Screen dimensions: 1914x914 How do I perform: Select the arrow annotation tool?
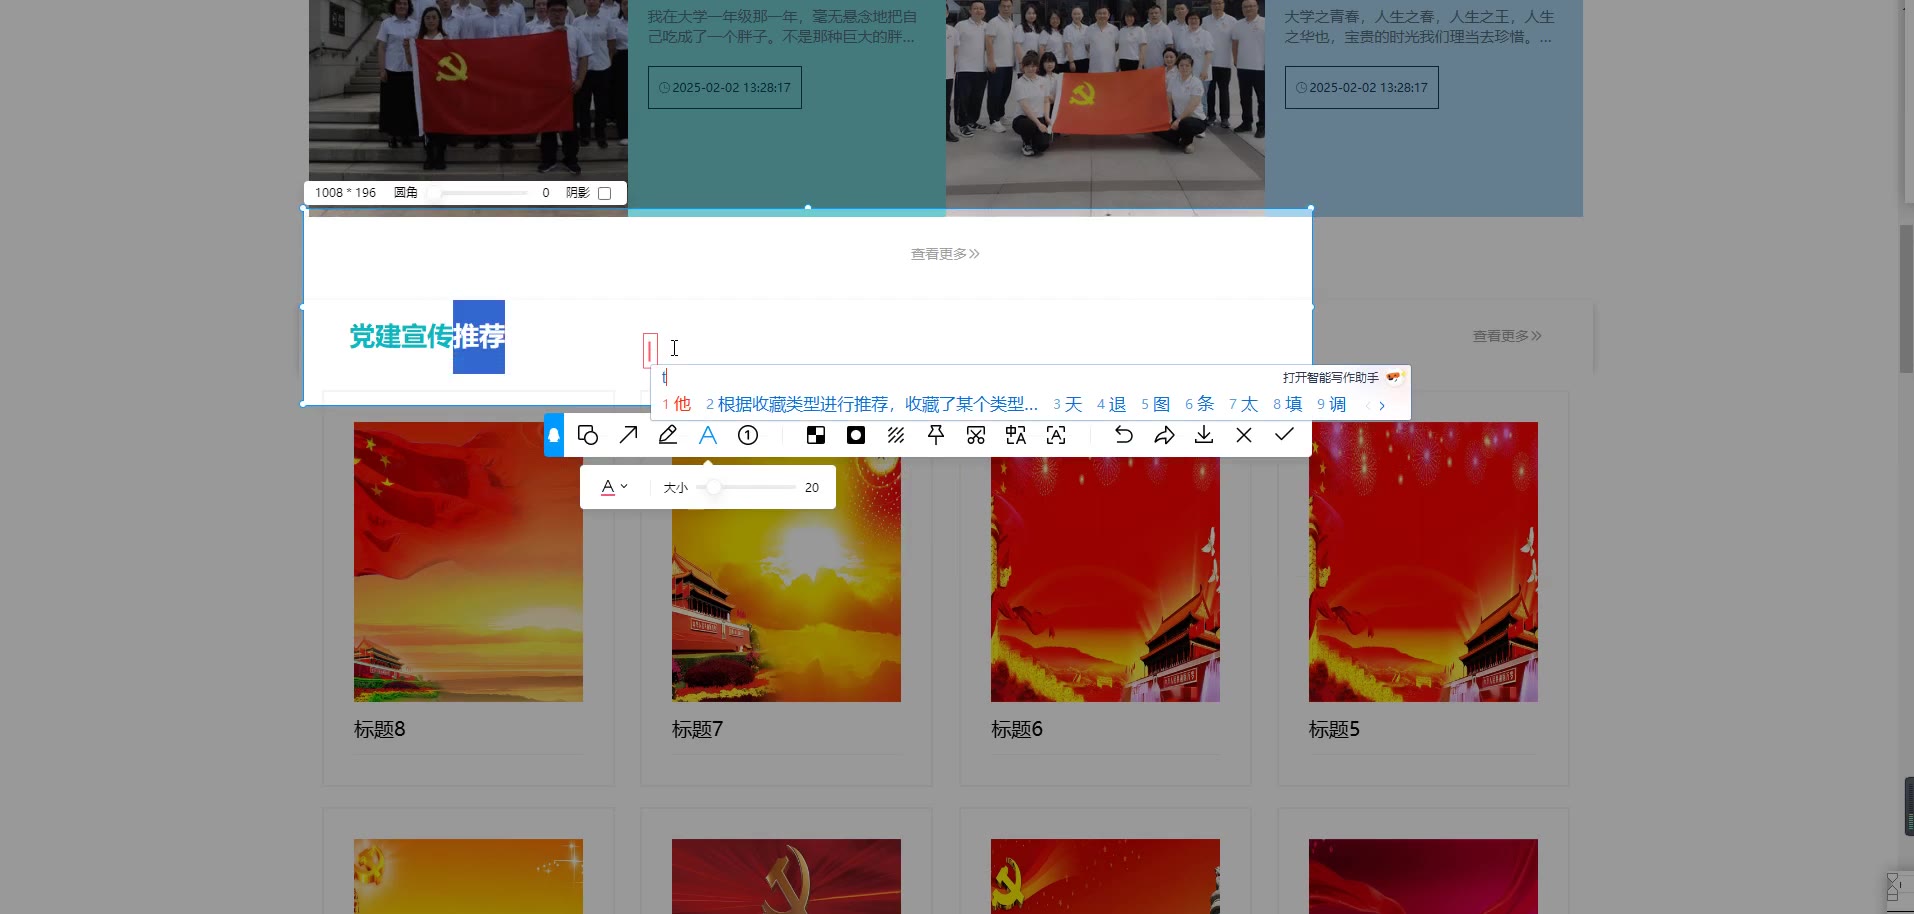tap(628, 435)
